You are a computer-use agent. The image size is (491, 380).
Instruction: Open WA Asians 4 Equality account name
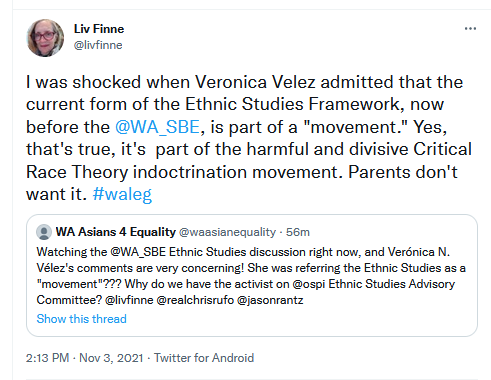point(116,232)
